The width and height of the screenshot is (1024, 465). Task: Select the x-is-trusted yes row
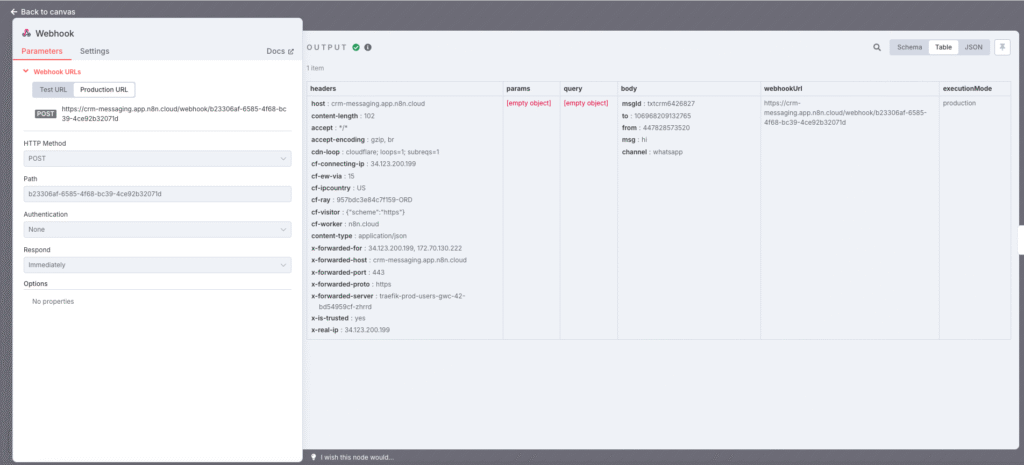click(x=338, y=318)
